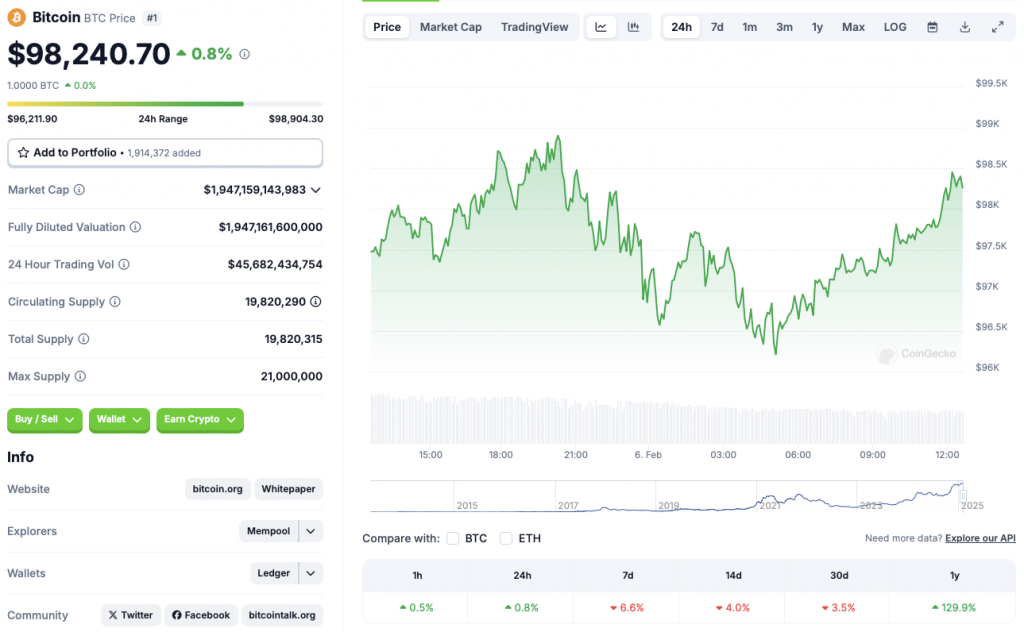Click the download chart data icon
Screen dimensions: 1024x632
tap(965, 27)
